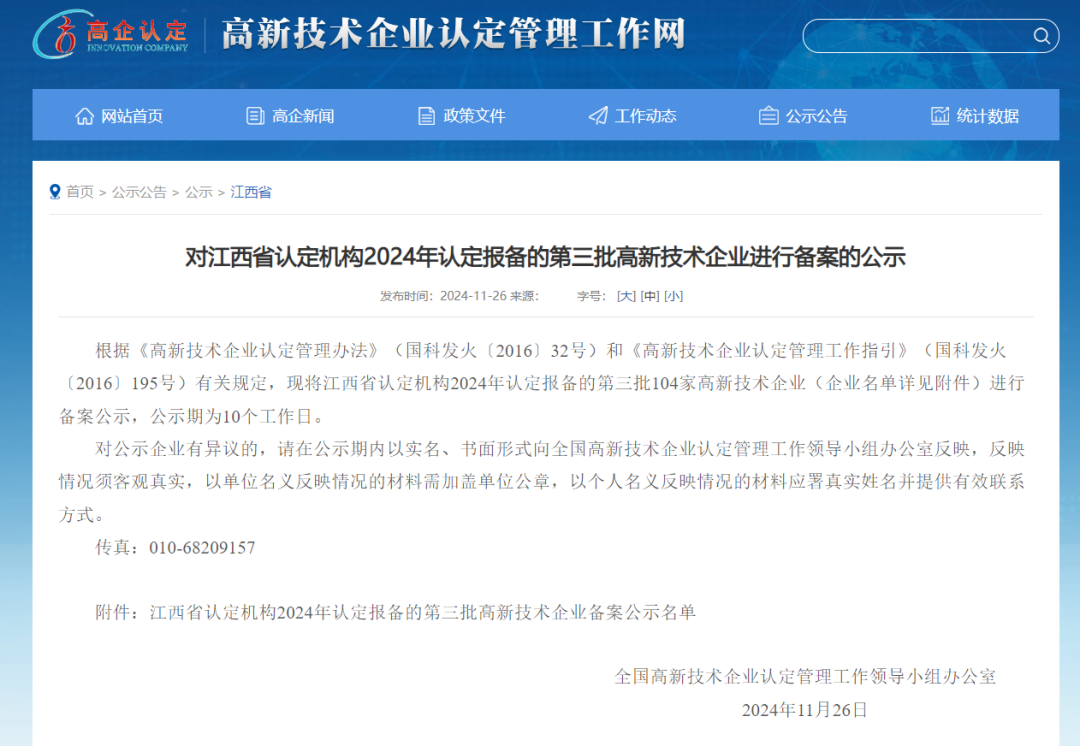This screenshot has width=1080, height=746.
Task: Set font size to medium [中]
Action: [x=650, y=296]
